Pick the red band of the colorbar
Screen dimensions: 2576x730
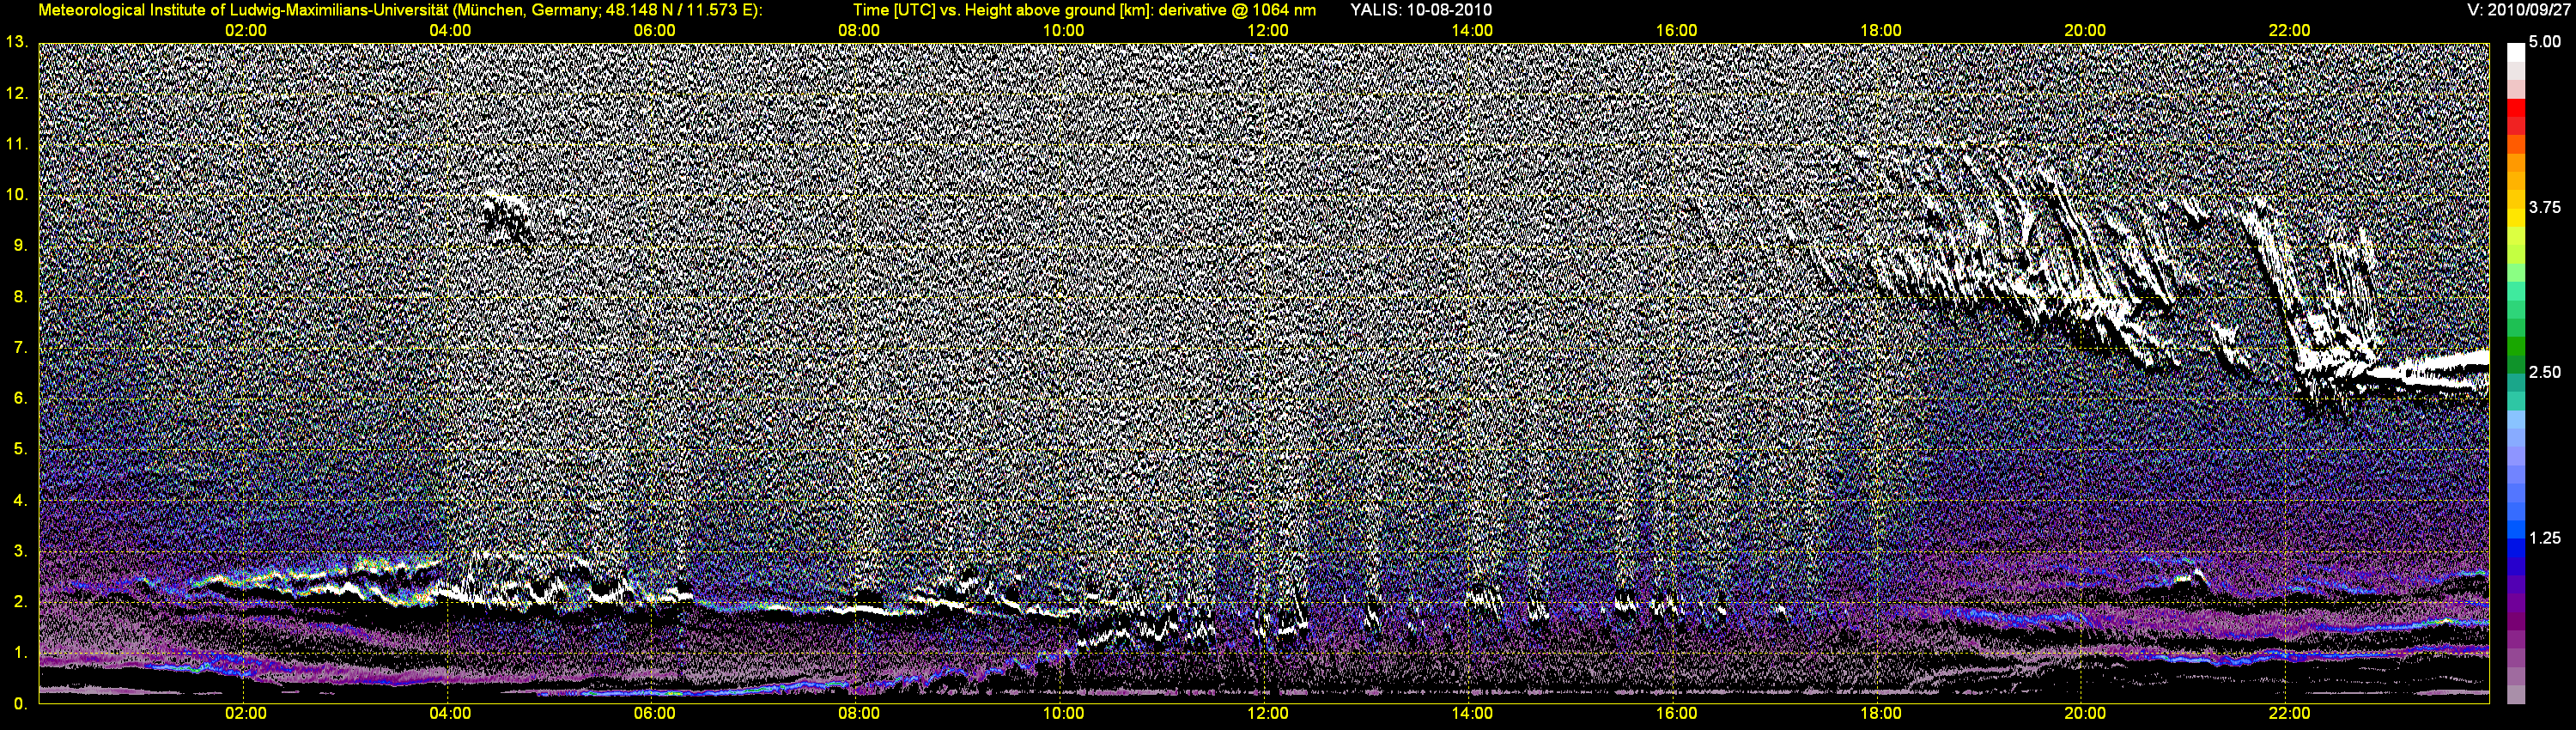[2515, 109]
